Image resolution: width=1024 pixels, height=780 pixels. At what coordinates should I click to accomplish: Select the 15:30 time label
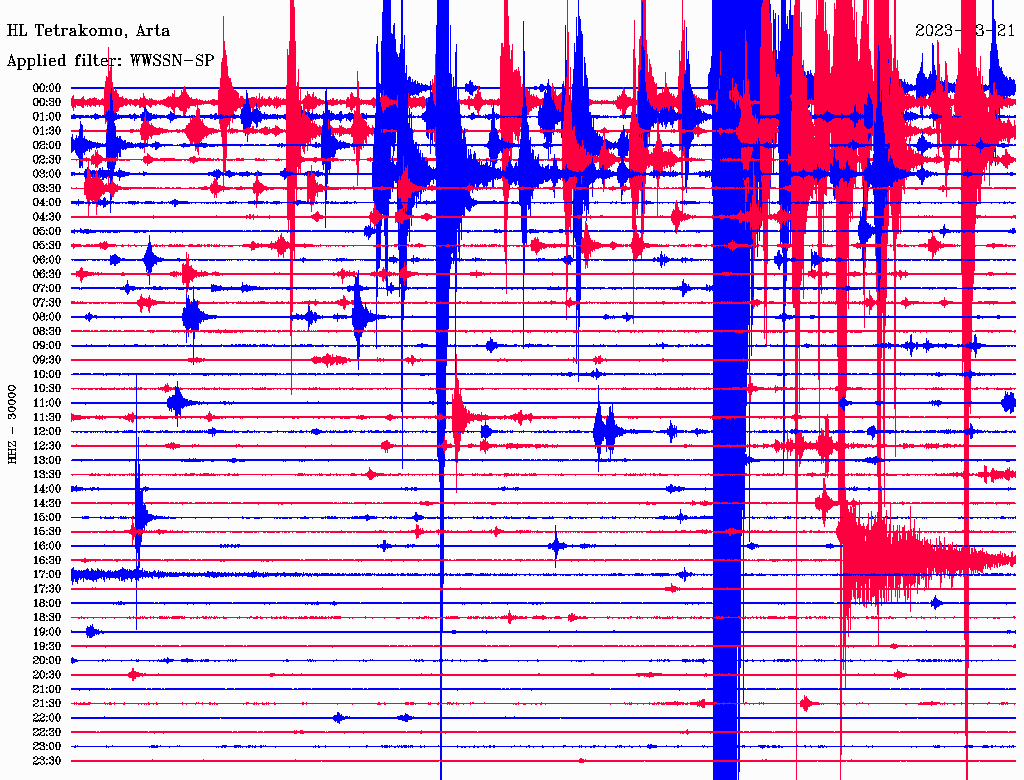coord(47,532)
